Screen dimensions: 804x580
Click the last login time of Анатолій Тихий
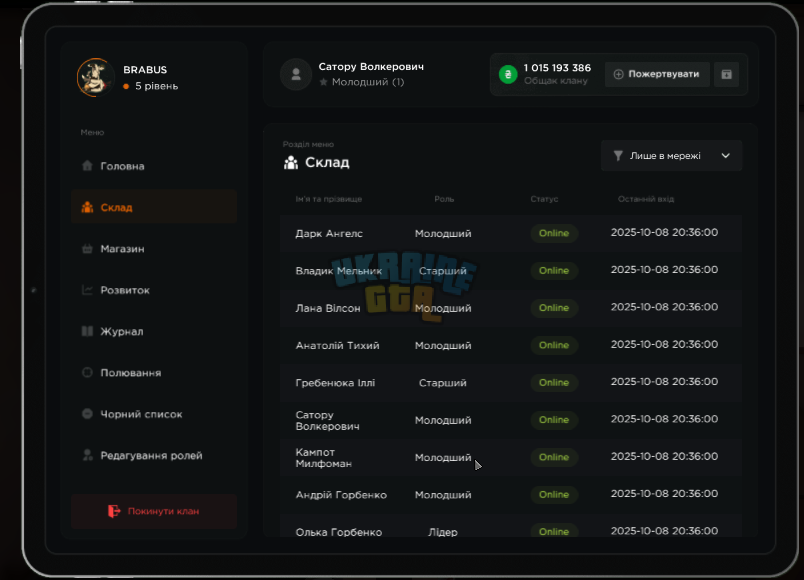[664, 345]
